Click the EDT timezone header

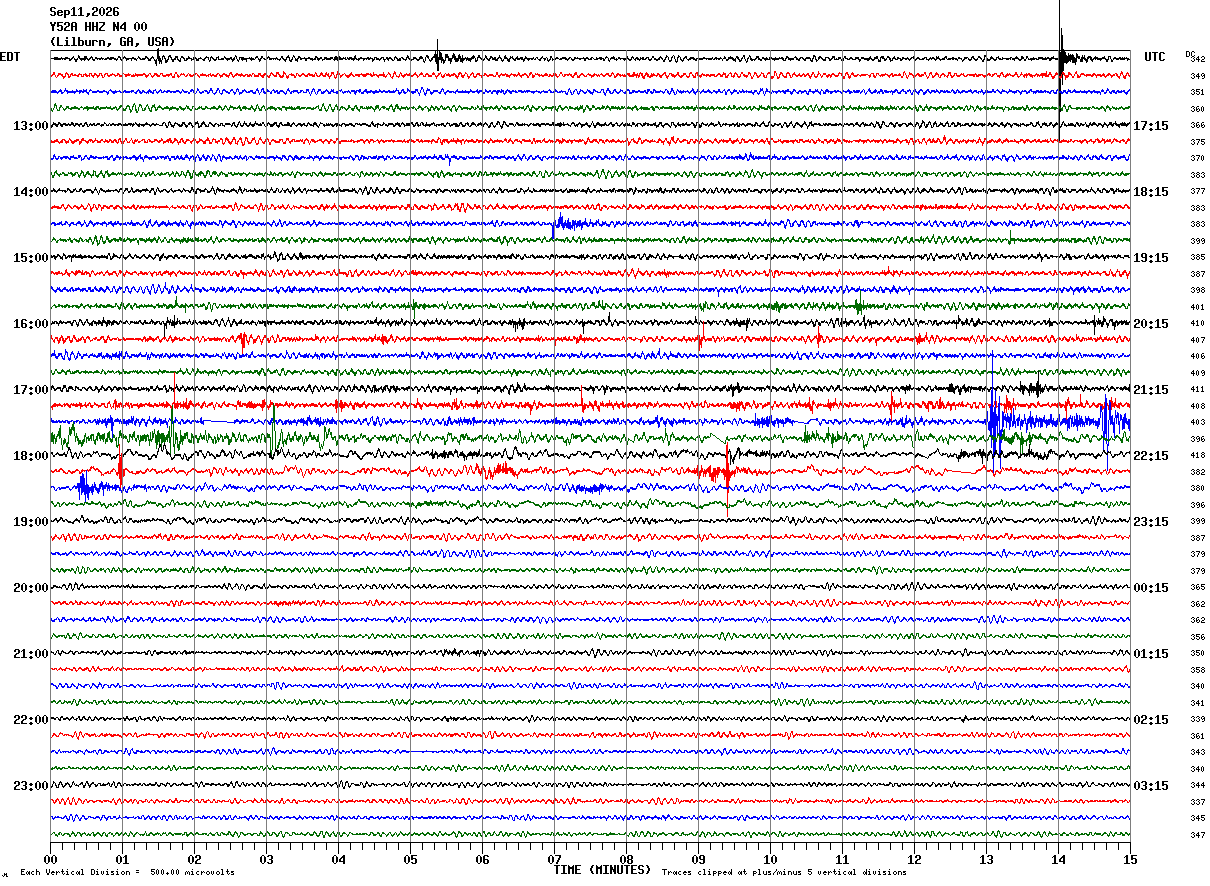(x=10, y=57)
